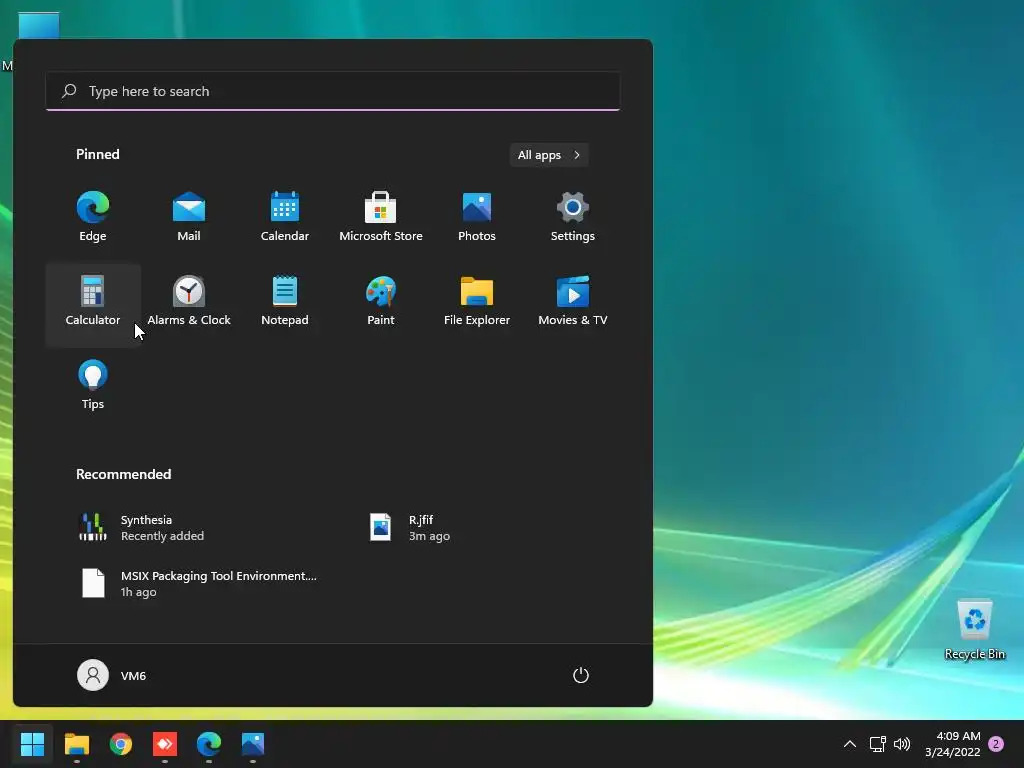Open the Tips app
The image size is (1024, 768).
pyautogui.click(x=93, y=385)
